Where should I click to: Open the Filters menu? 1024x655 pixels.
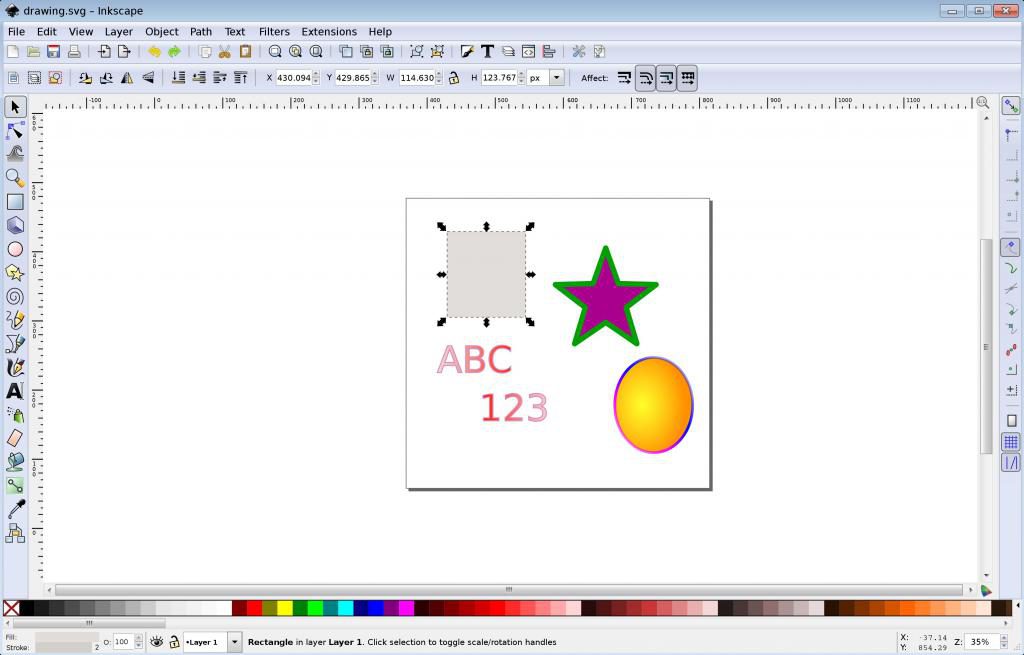click(274, 32)
